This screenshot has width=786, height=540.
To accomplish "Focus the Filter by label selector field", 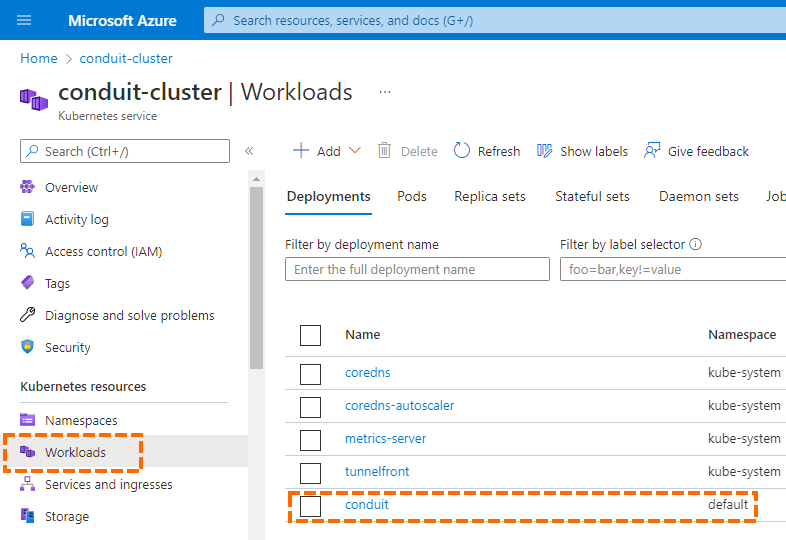I will (x=673, y=269).
